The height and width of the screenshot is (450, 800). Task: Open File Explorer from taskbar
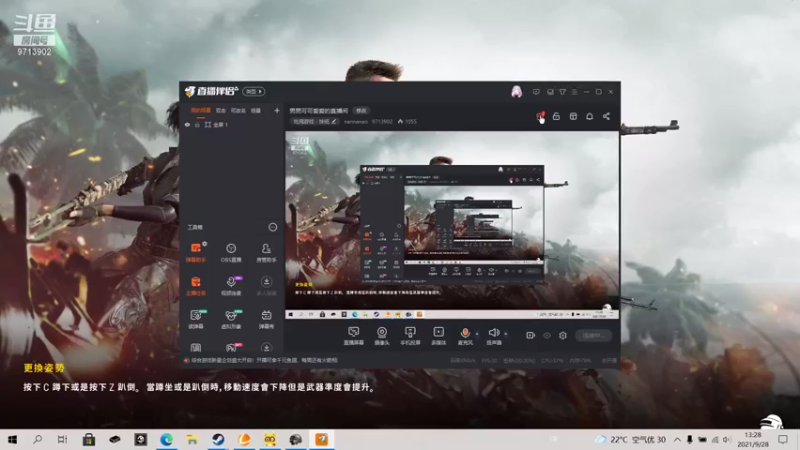[192, 439]
